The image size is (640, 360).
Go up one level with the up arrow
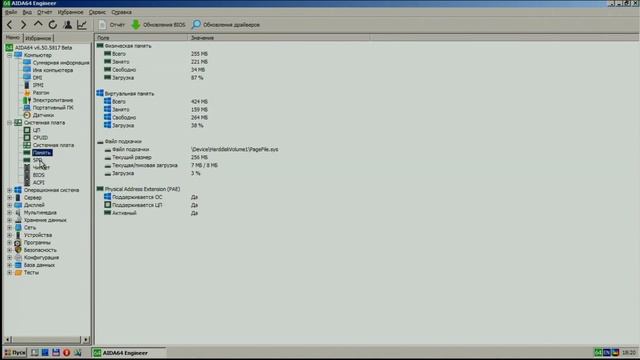click(38, 24)
